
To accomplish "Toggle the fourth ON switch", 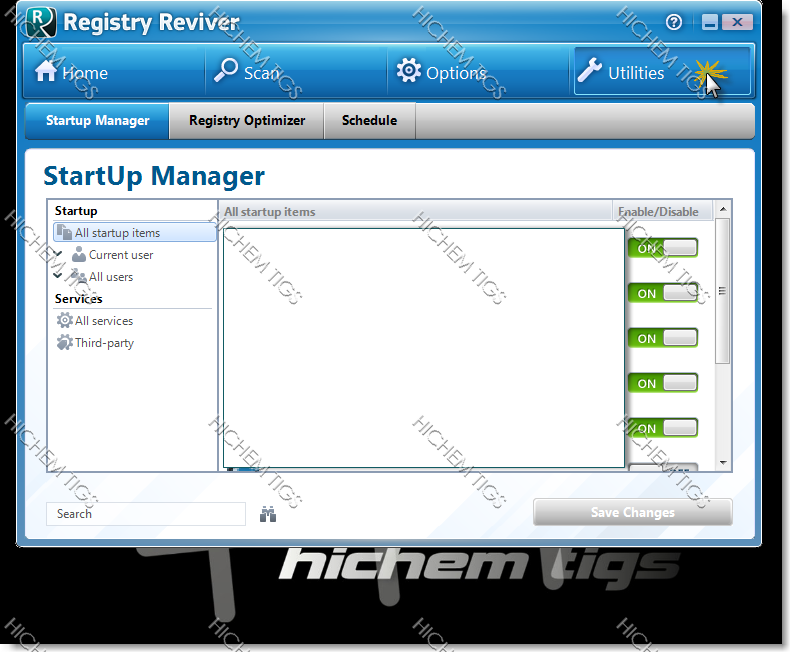I will [663, 383].
